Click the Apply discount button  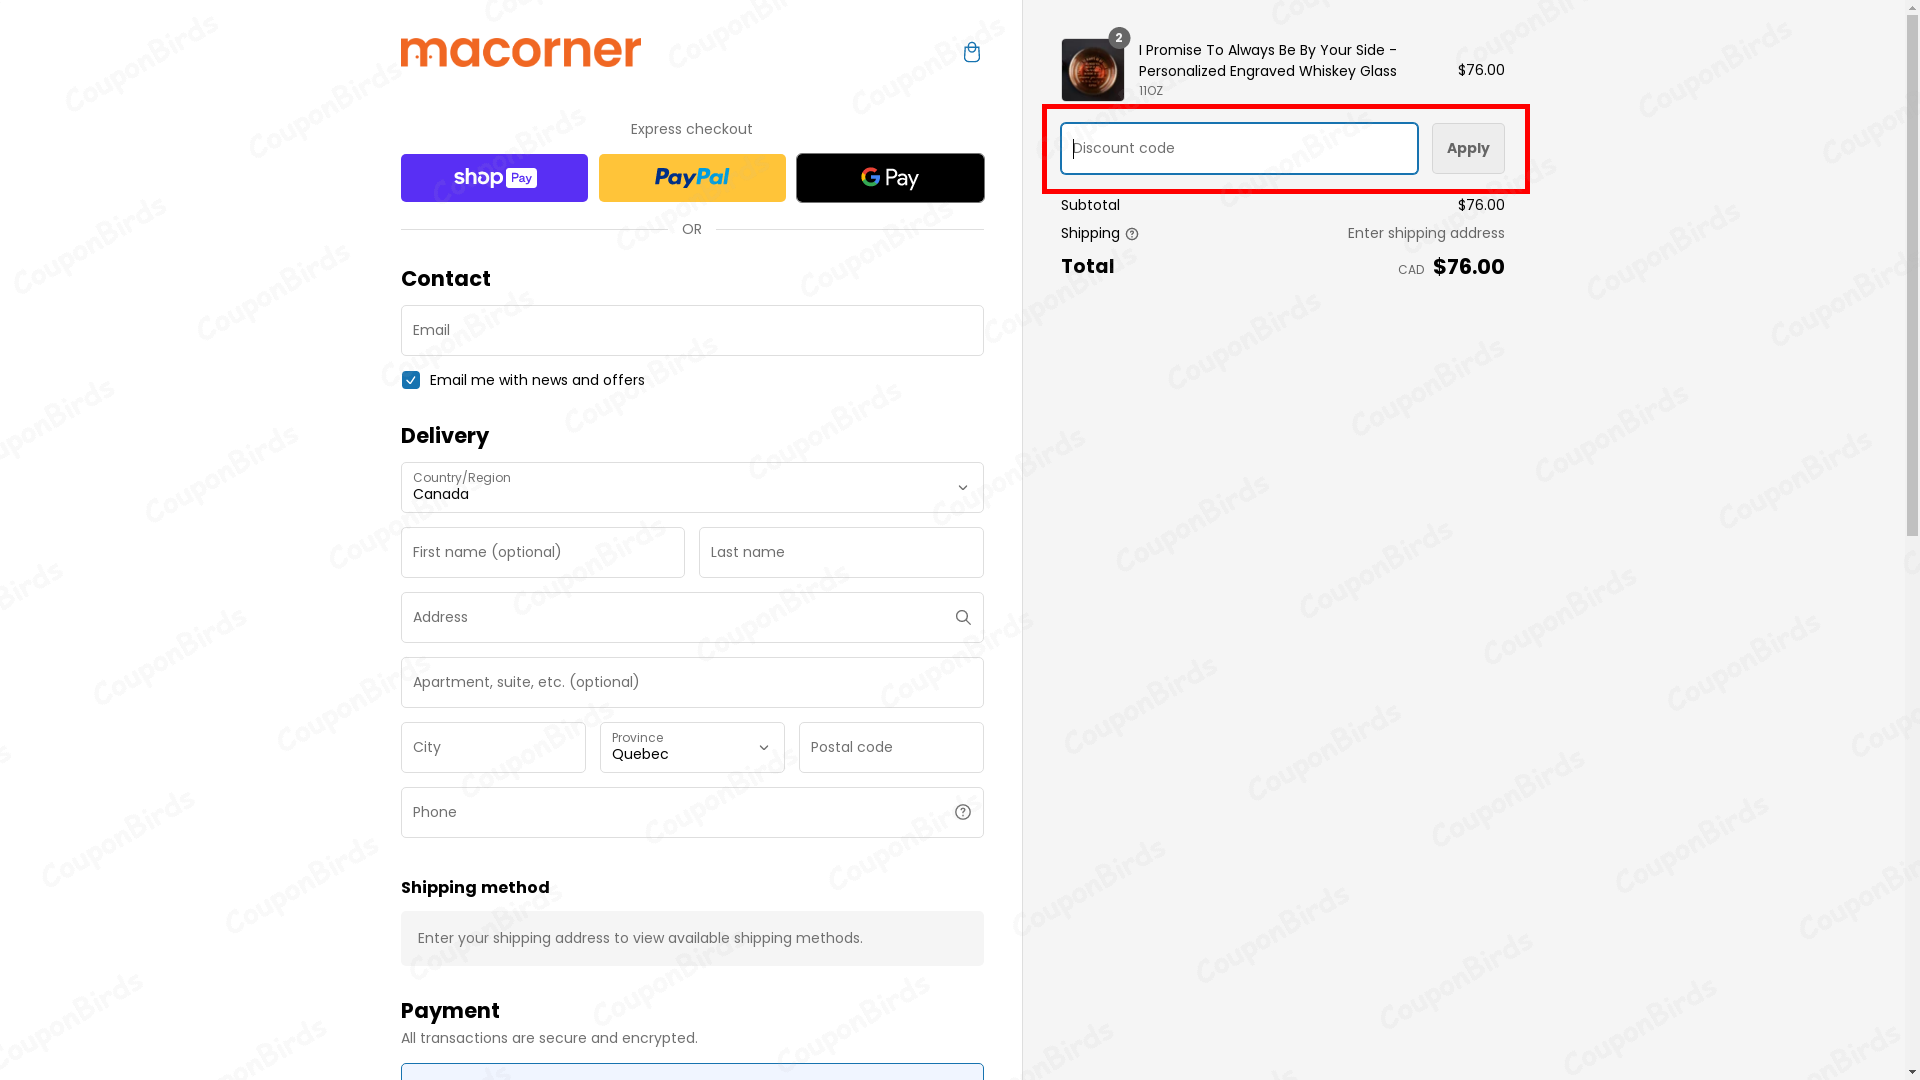(x=1467, y=148)
